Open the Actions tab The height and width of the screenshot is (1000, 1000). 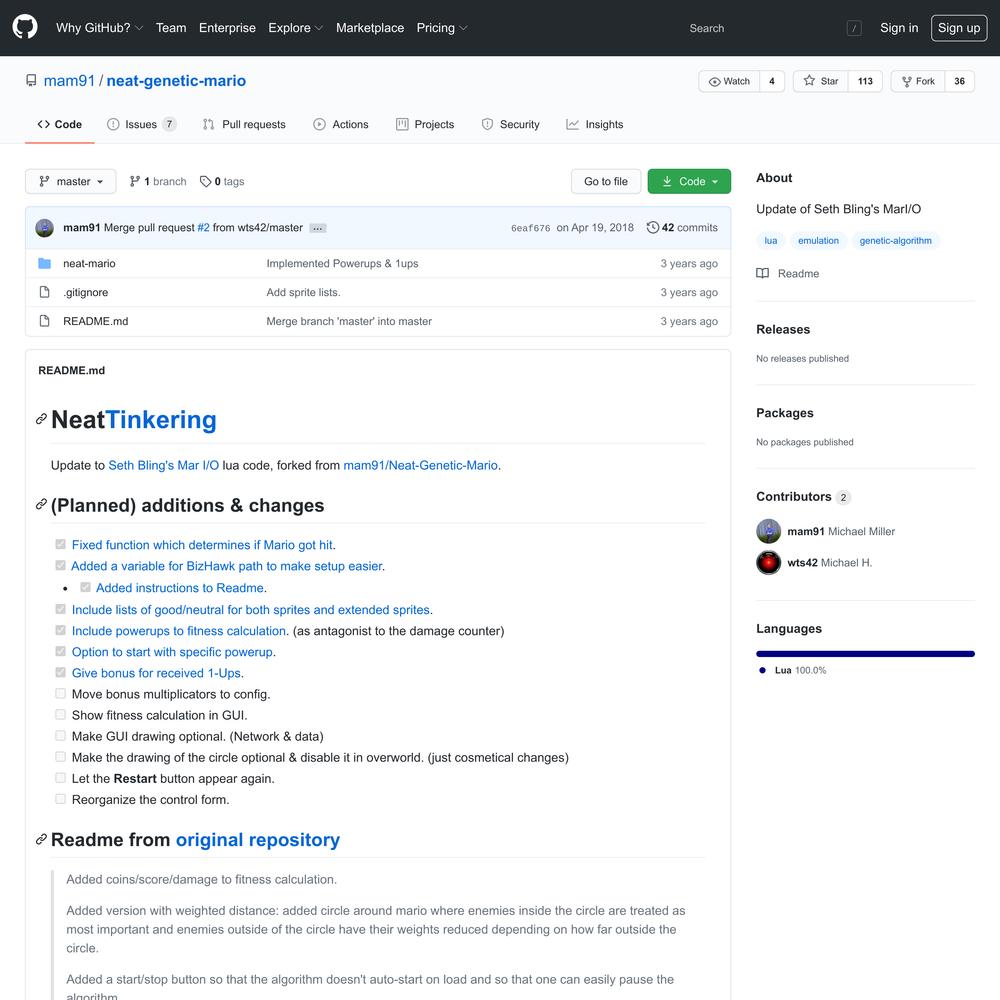coord(341,124)
